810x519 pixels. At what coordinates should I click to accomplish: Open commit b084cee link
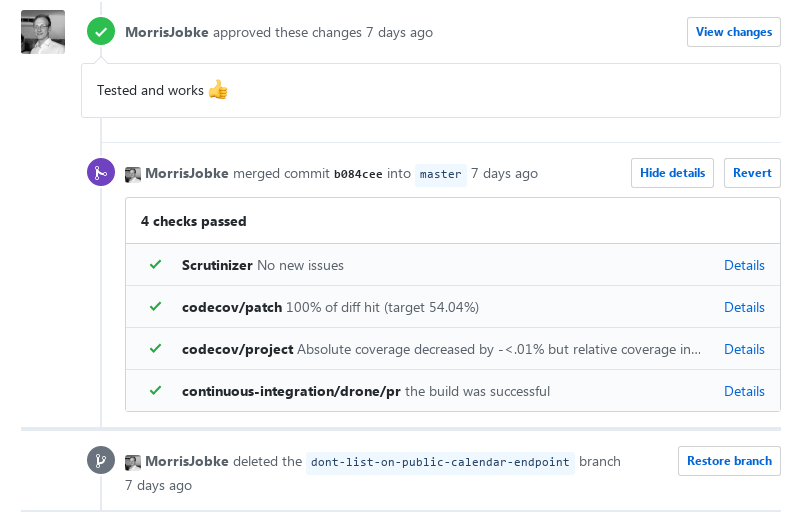click(x=358, y=174)
